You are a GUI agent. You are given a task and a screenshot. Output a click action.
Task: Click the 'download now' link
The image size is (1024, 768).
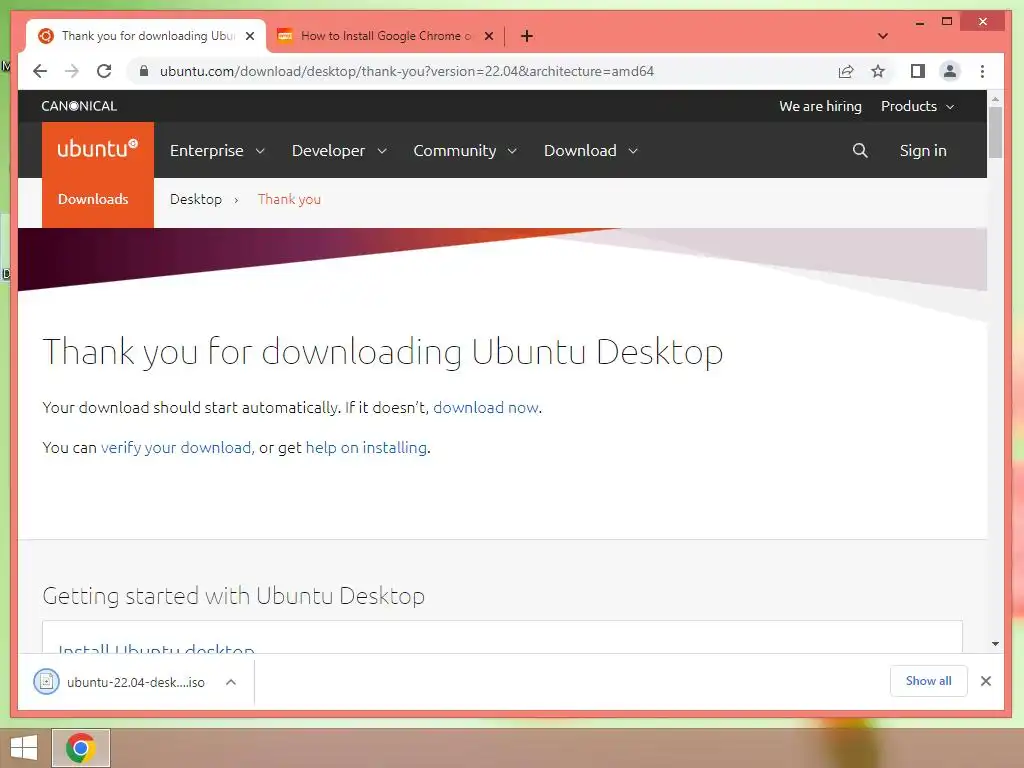[486, 408]
